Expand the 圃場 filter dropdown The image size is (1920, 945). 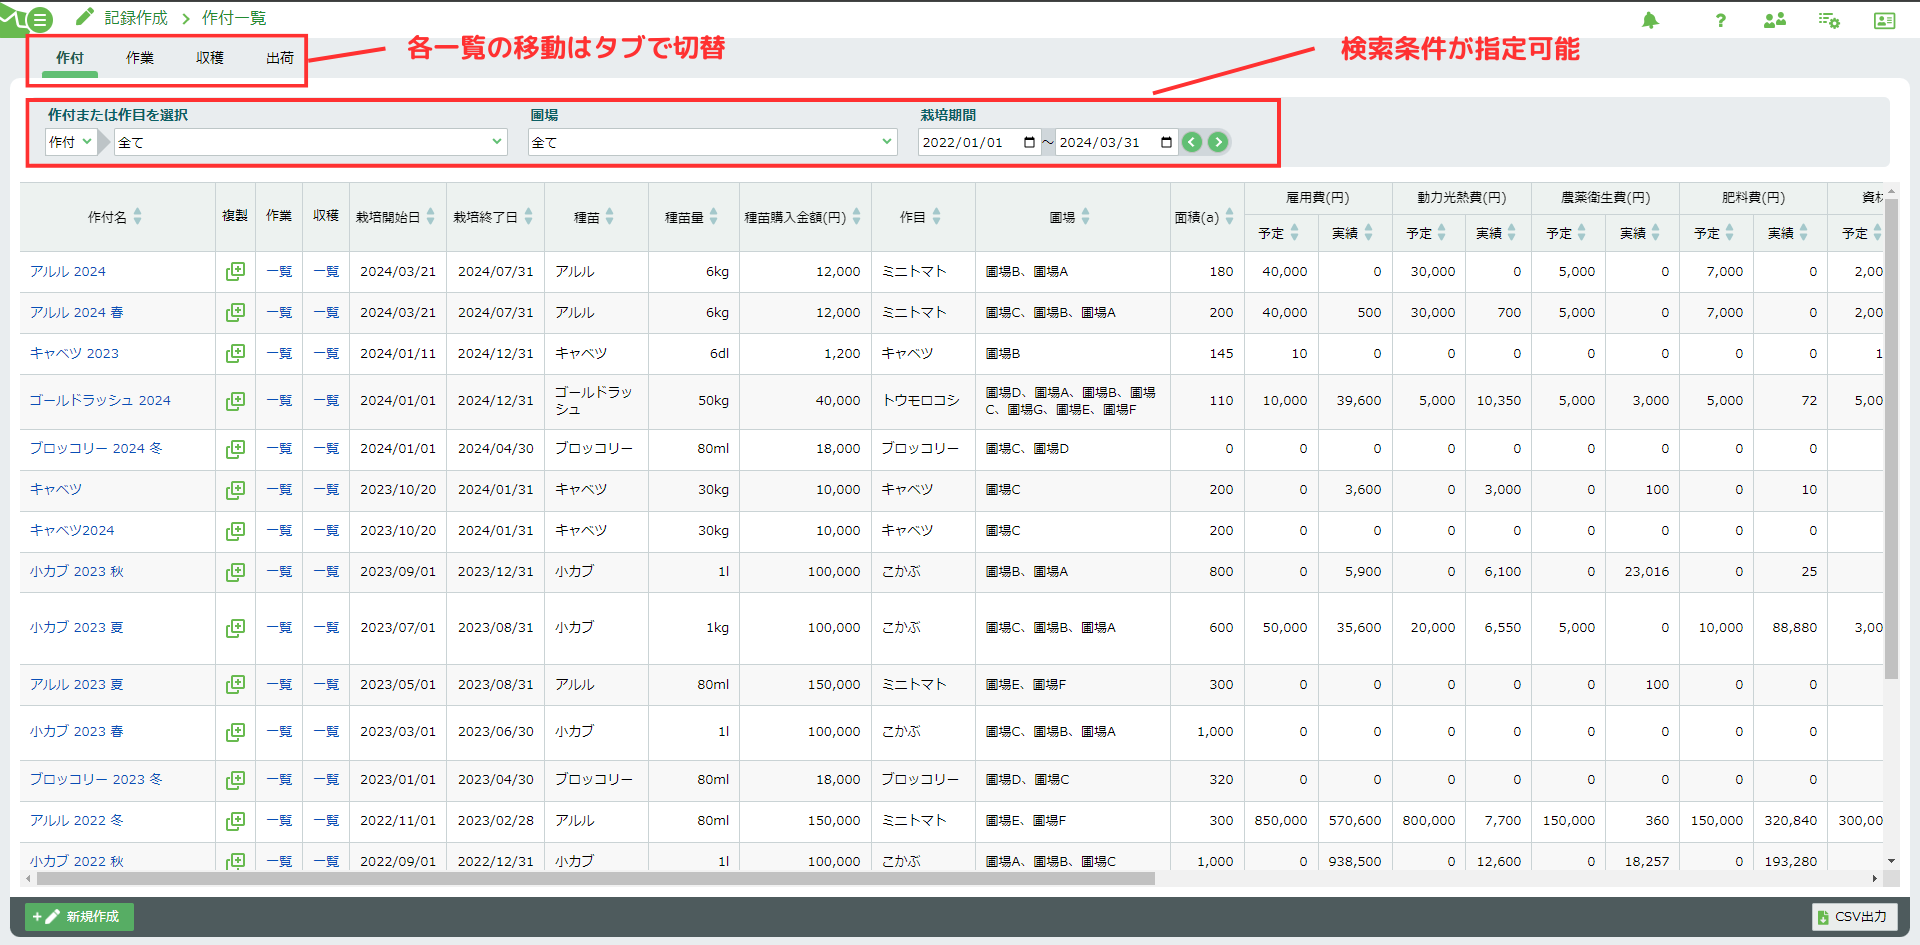[712, 142]
